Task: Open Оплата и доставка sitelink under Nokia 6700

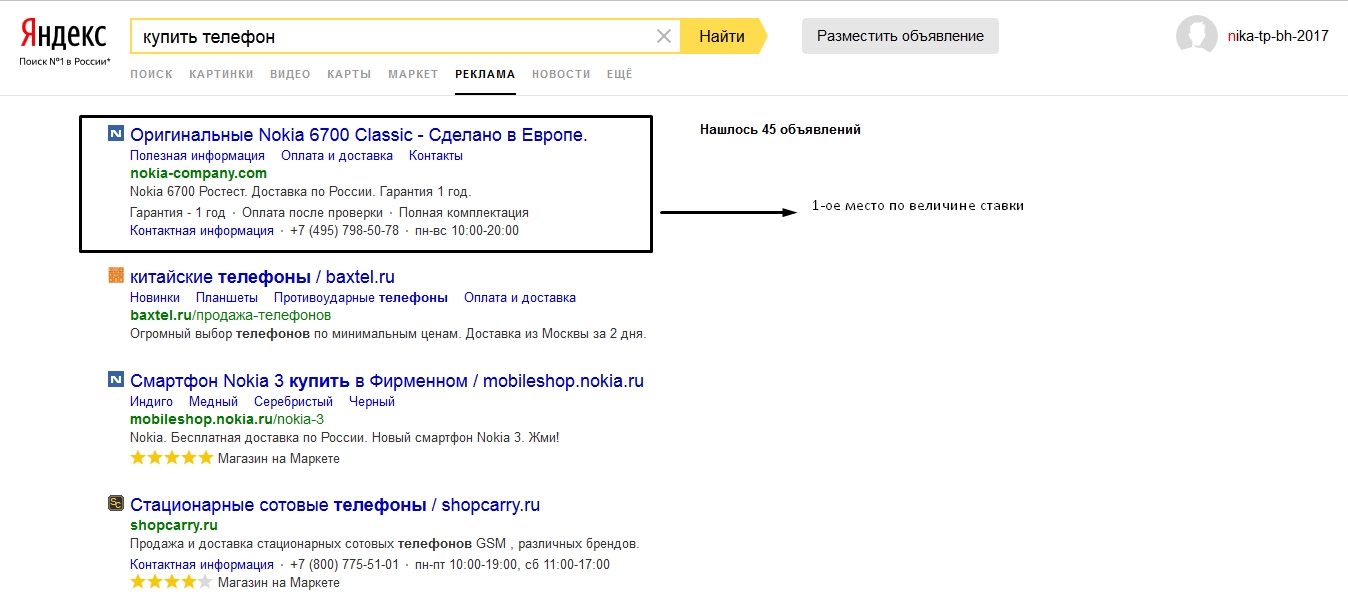Action: pos(337,155)
